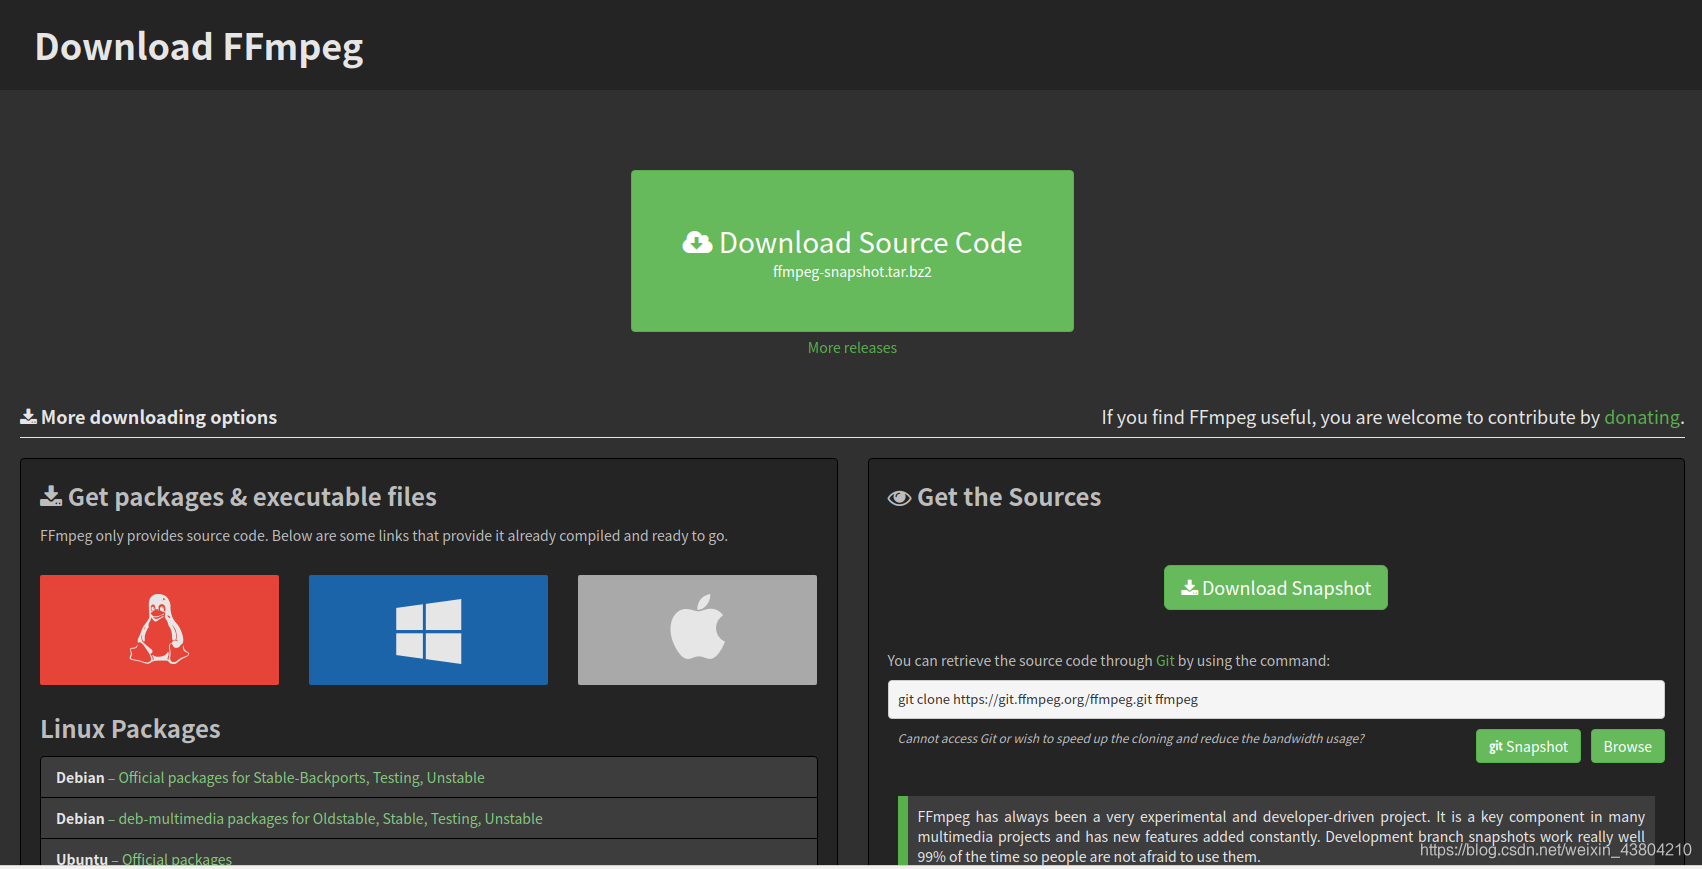This screenshot has width=1702, height=869.
Task: Click the Browse button
Action: (x=1627, y=746)
